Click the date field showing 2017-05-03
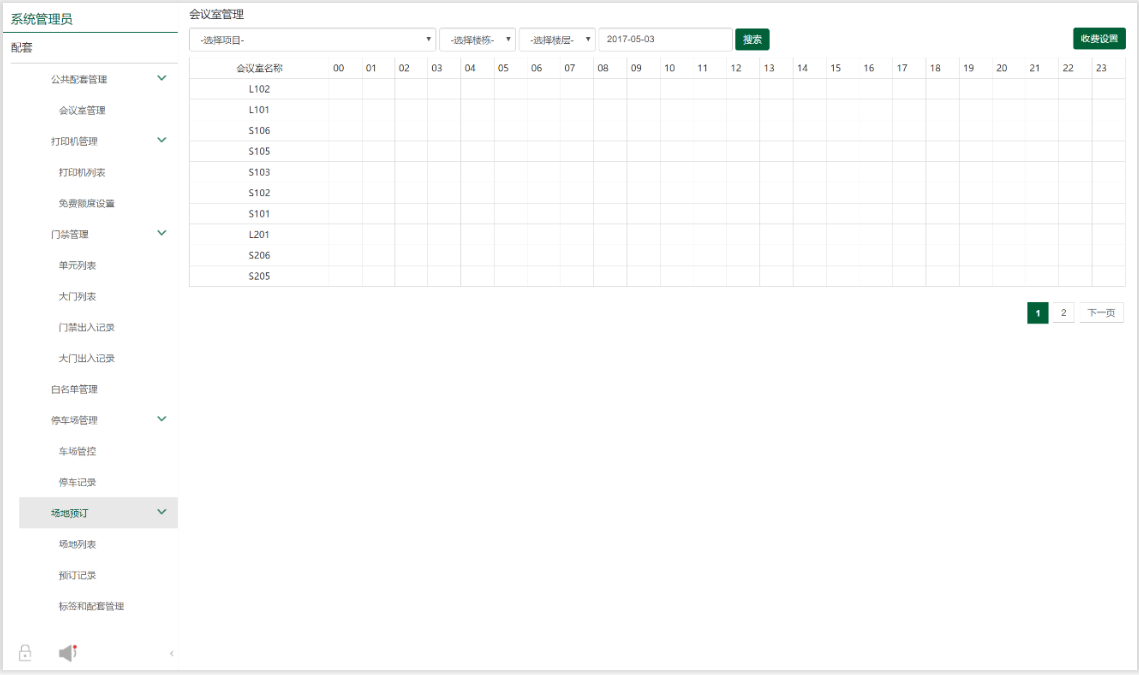The image size is (1139, 675). (665, 39)
